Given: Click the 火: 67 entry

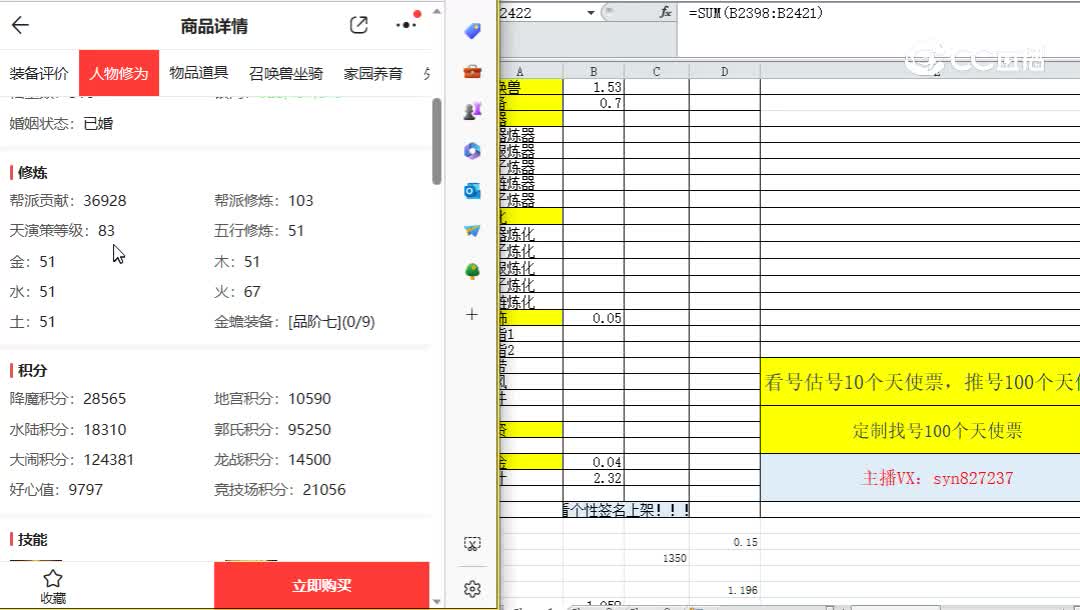Looking at the screenshot, I should coord(237,292).
